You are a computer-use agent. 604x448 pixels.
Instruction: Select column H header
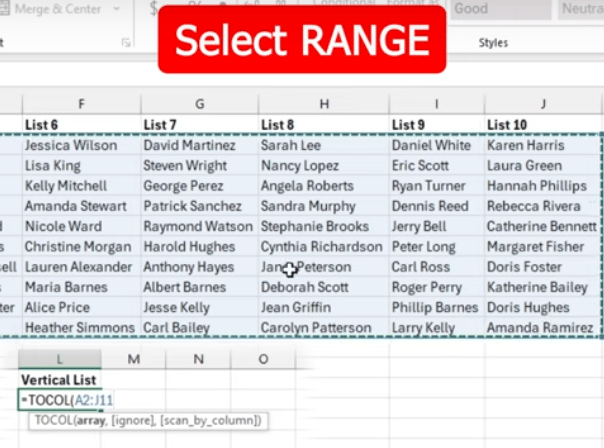[x=323, y=103]
